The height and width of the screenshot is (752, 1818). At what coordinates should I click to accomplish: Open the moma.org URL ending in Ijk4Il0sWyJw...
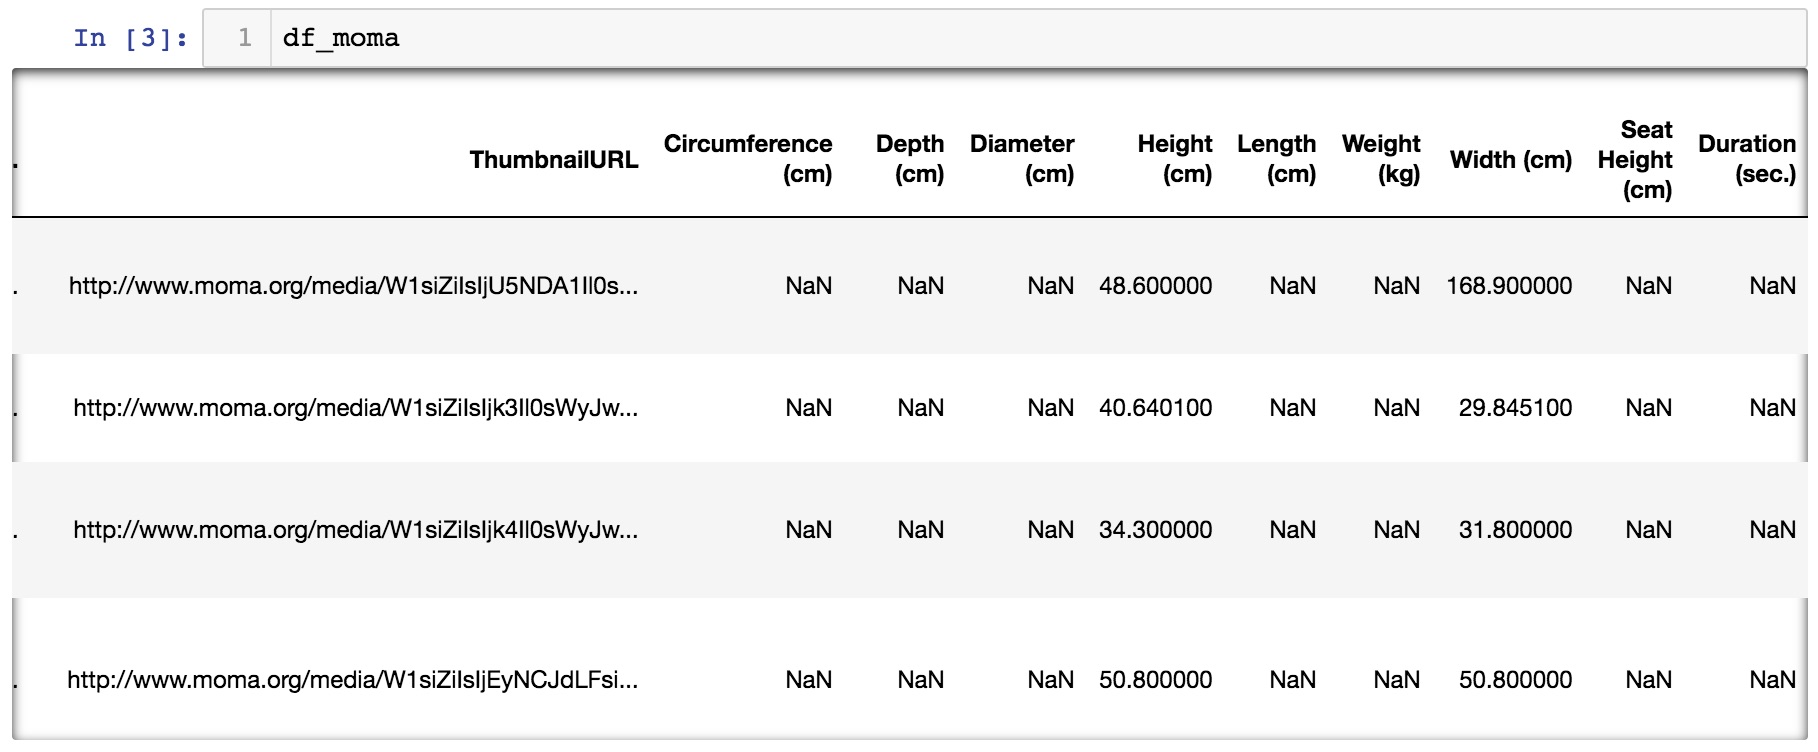click(355, 530)
